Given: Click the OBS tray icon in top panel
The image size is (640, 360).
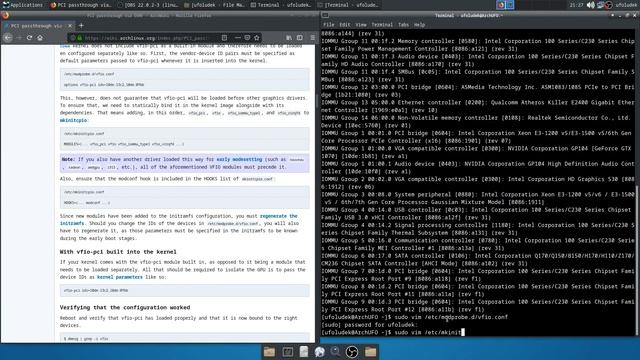Looking at the screenshot, I should click(609, 5).
